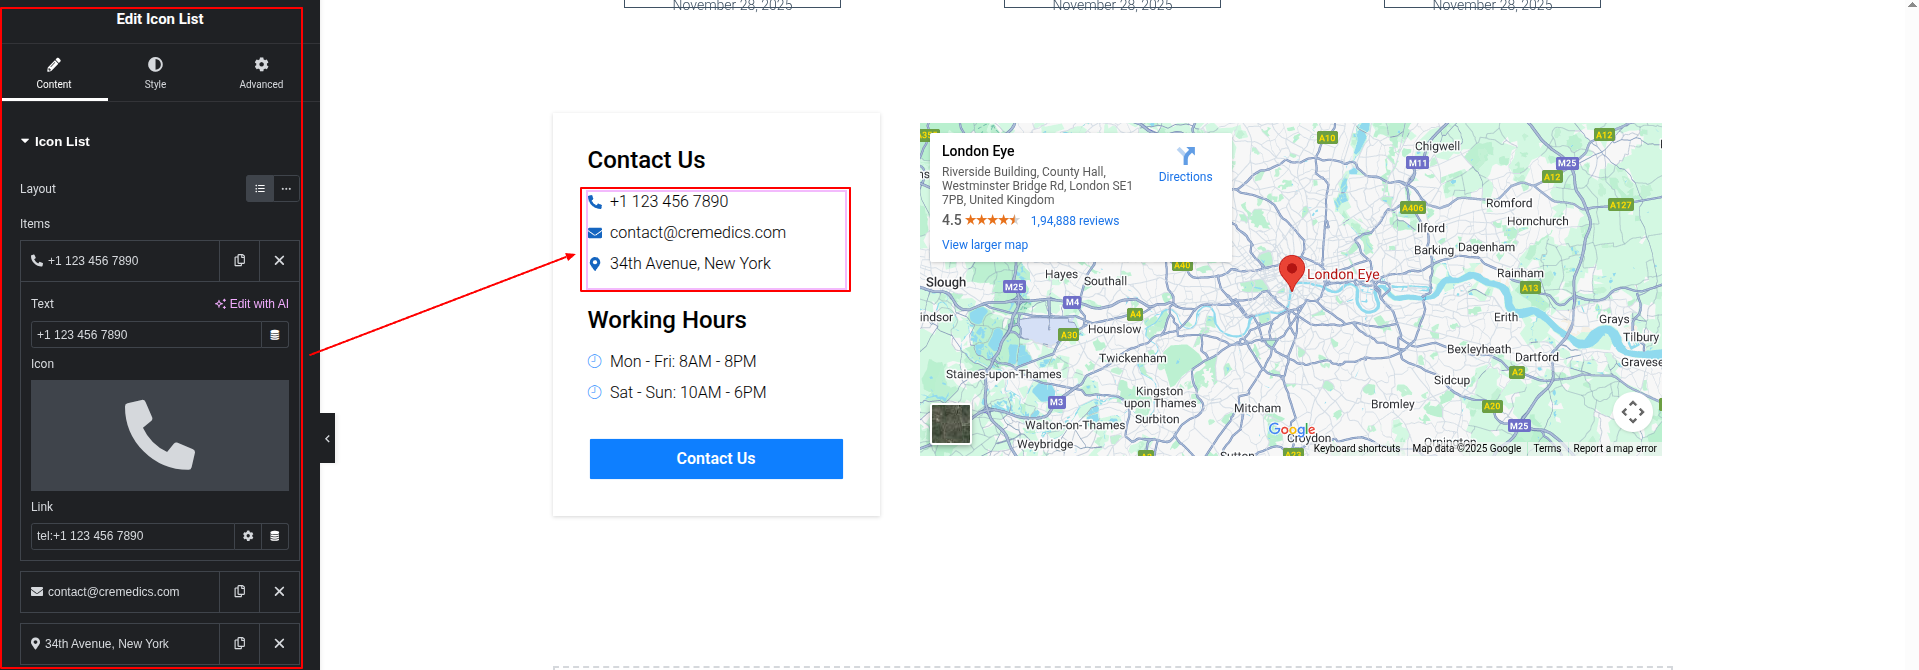Viewport: 1919px width, 670px height.
Task: Click the phone icon preview chooser
Action: (160, 435)
